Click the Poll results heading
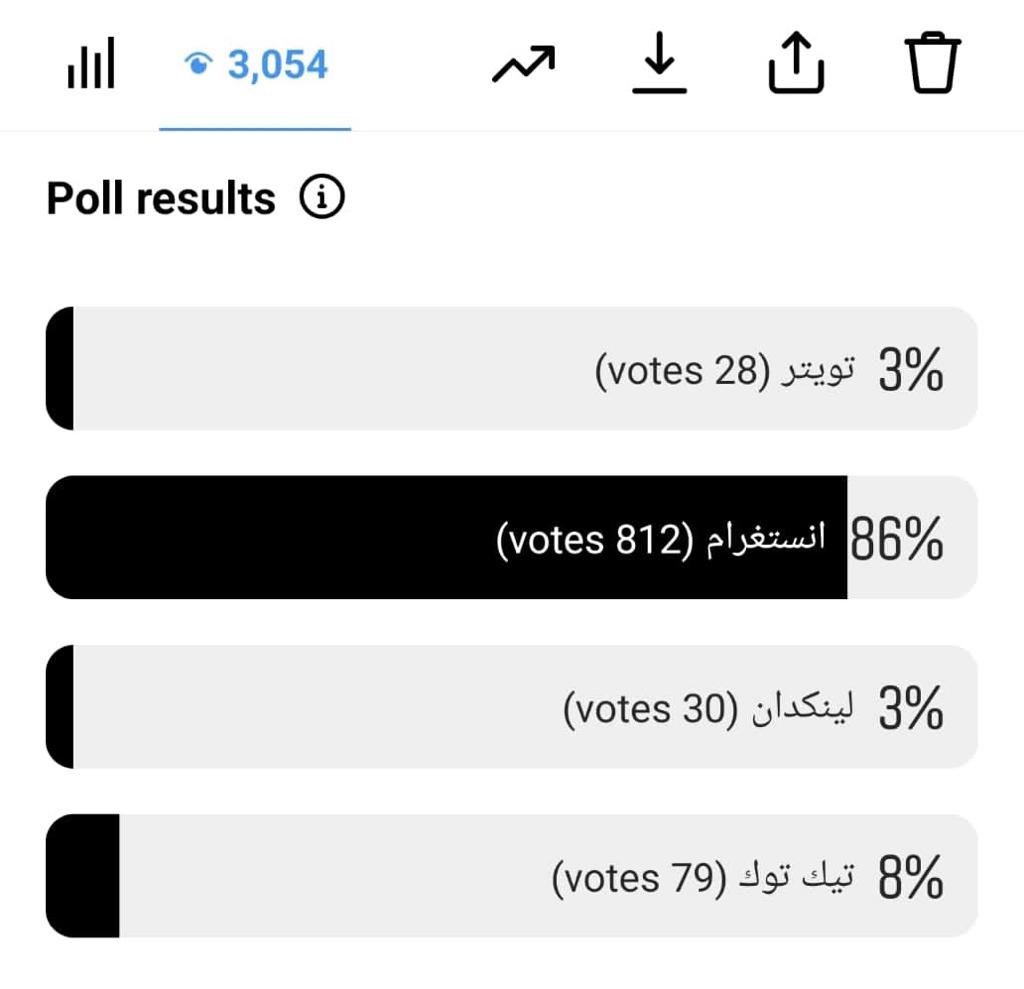This screenshot has width=1024, height=989. click(161, 198)
